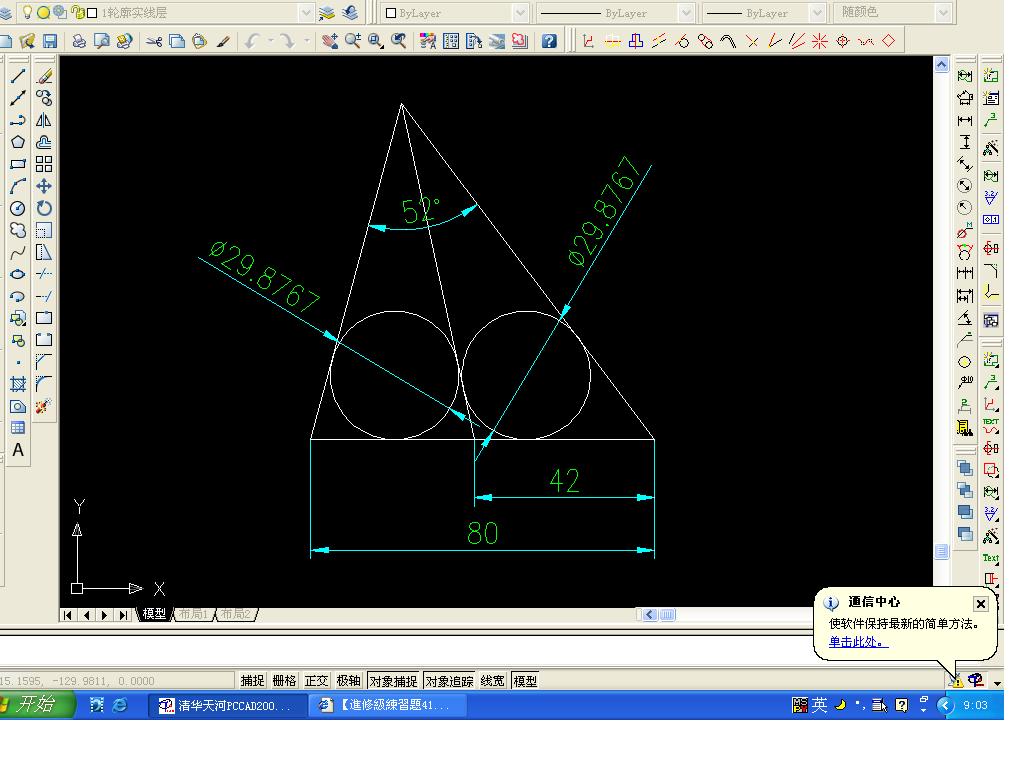This screenshot has width=1024, height=768.
Task: Expand the Undo history dropdown arrow
Action: [x=270, y=41]
